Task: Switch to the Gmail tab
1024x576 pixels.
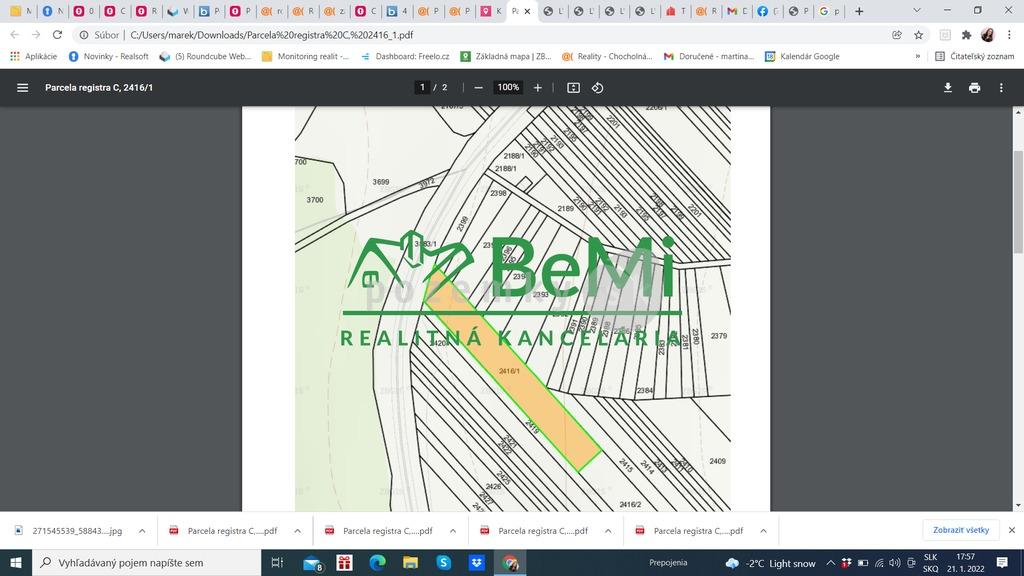Action: coord(737,11)
